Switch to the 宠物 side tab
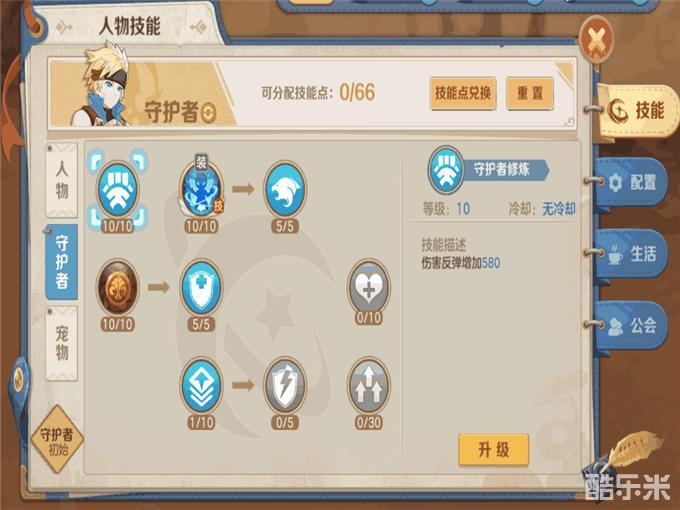Screen dimensions: 680x510 click(x=62, y=343)
